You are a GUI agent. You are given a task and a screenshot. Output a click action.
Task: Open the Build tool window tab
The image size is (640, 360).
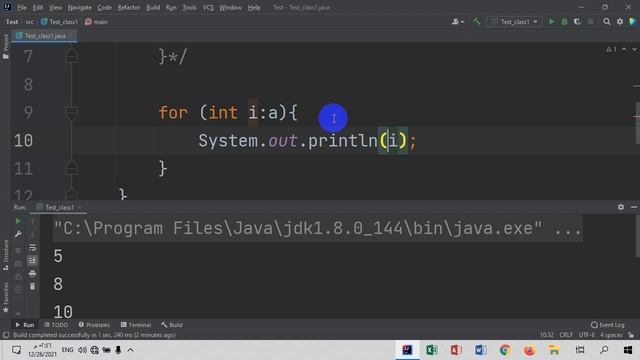[172, 325]
